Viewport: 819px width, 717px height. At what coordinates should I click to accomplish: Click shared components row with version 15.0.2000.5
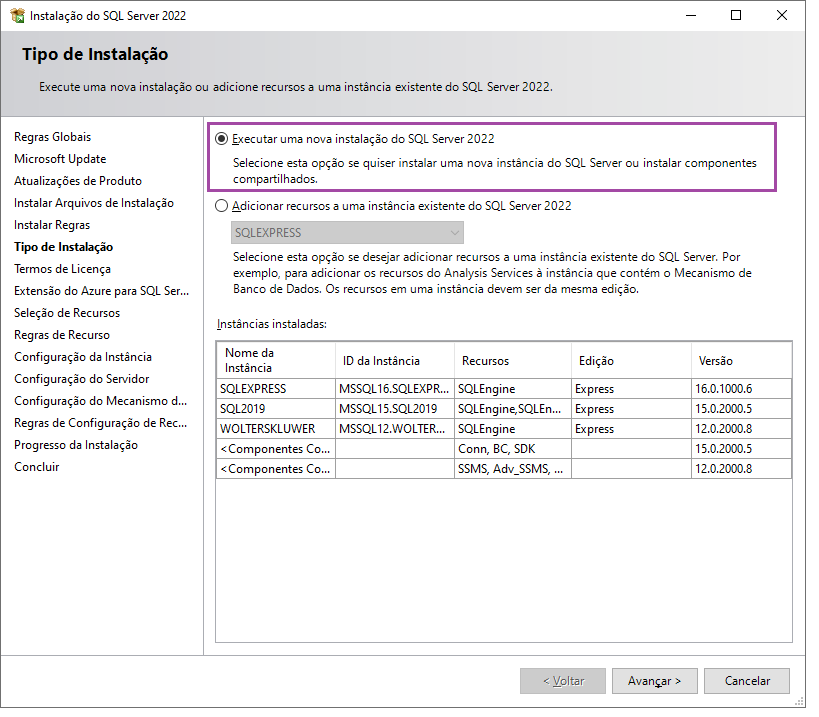click(504, 449)
